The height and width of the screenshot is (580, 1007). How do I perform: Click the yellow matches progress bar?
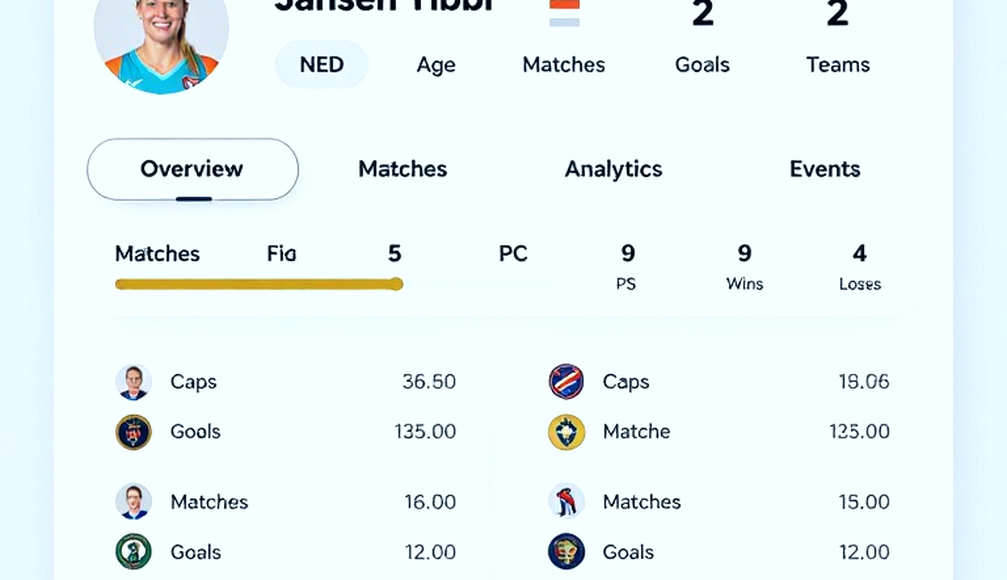[x=259, y=284]
